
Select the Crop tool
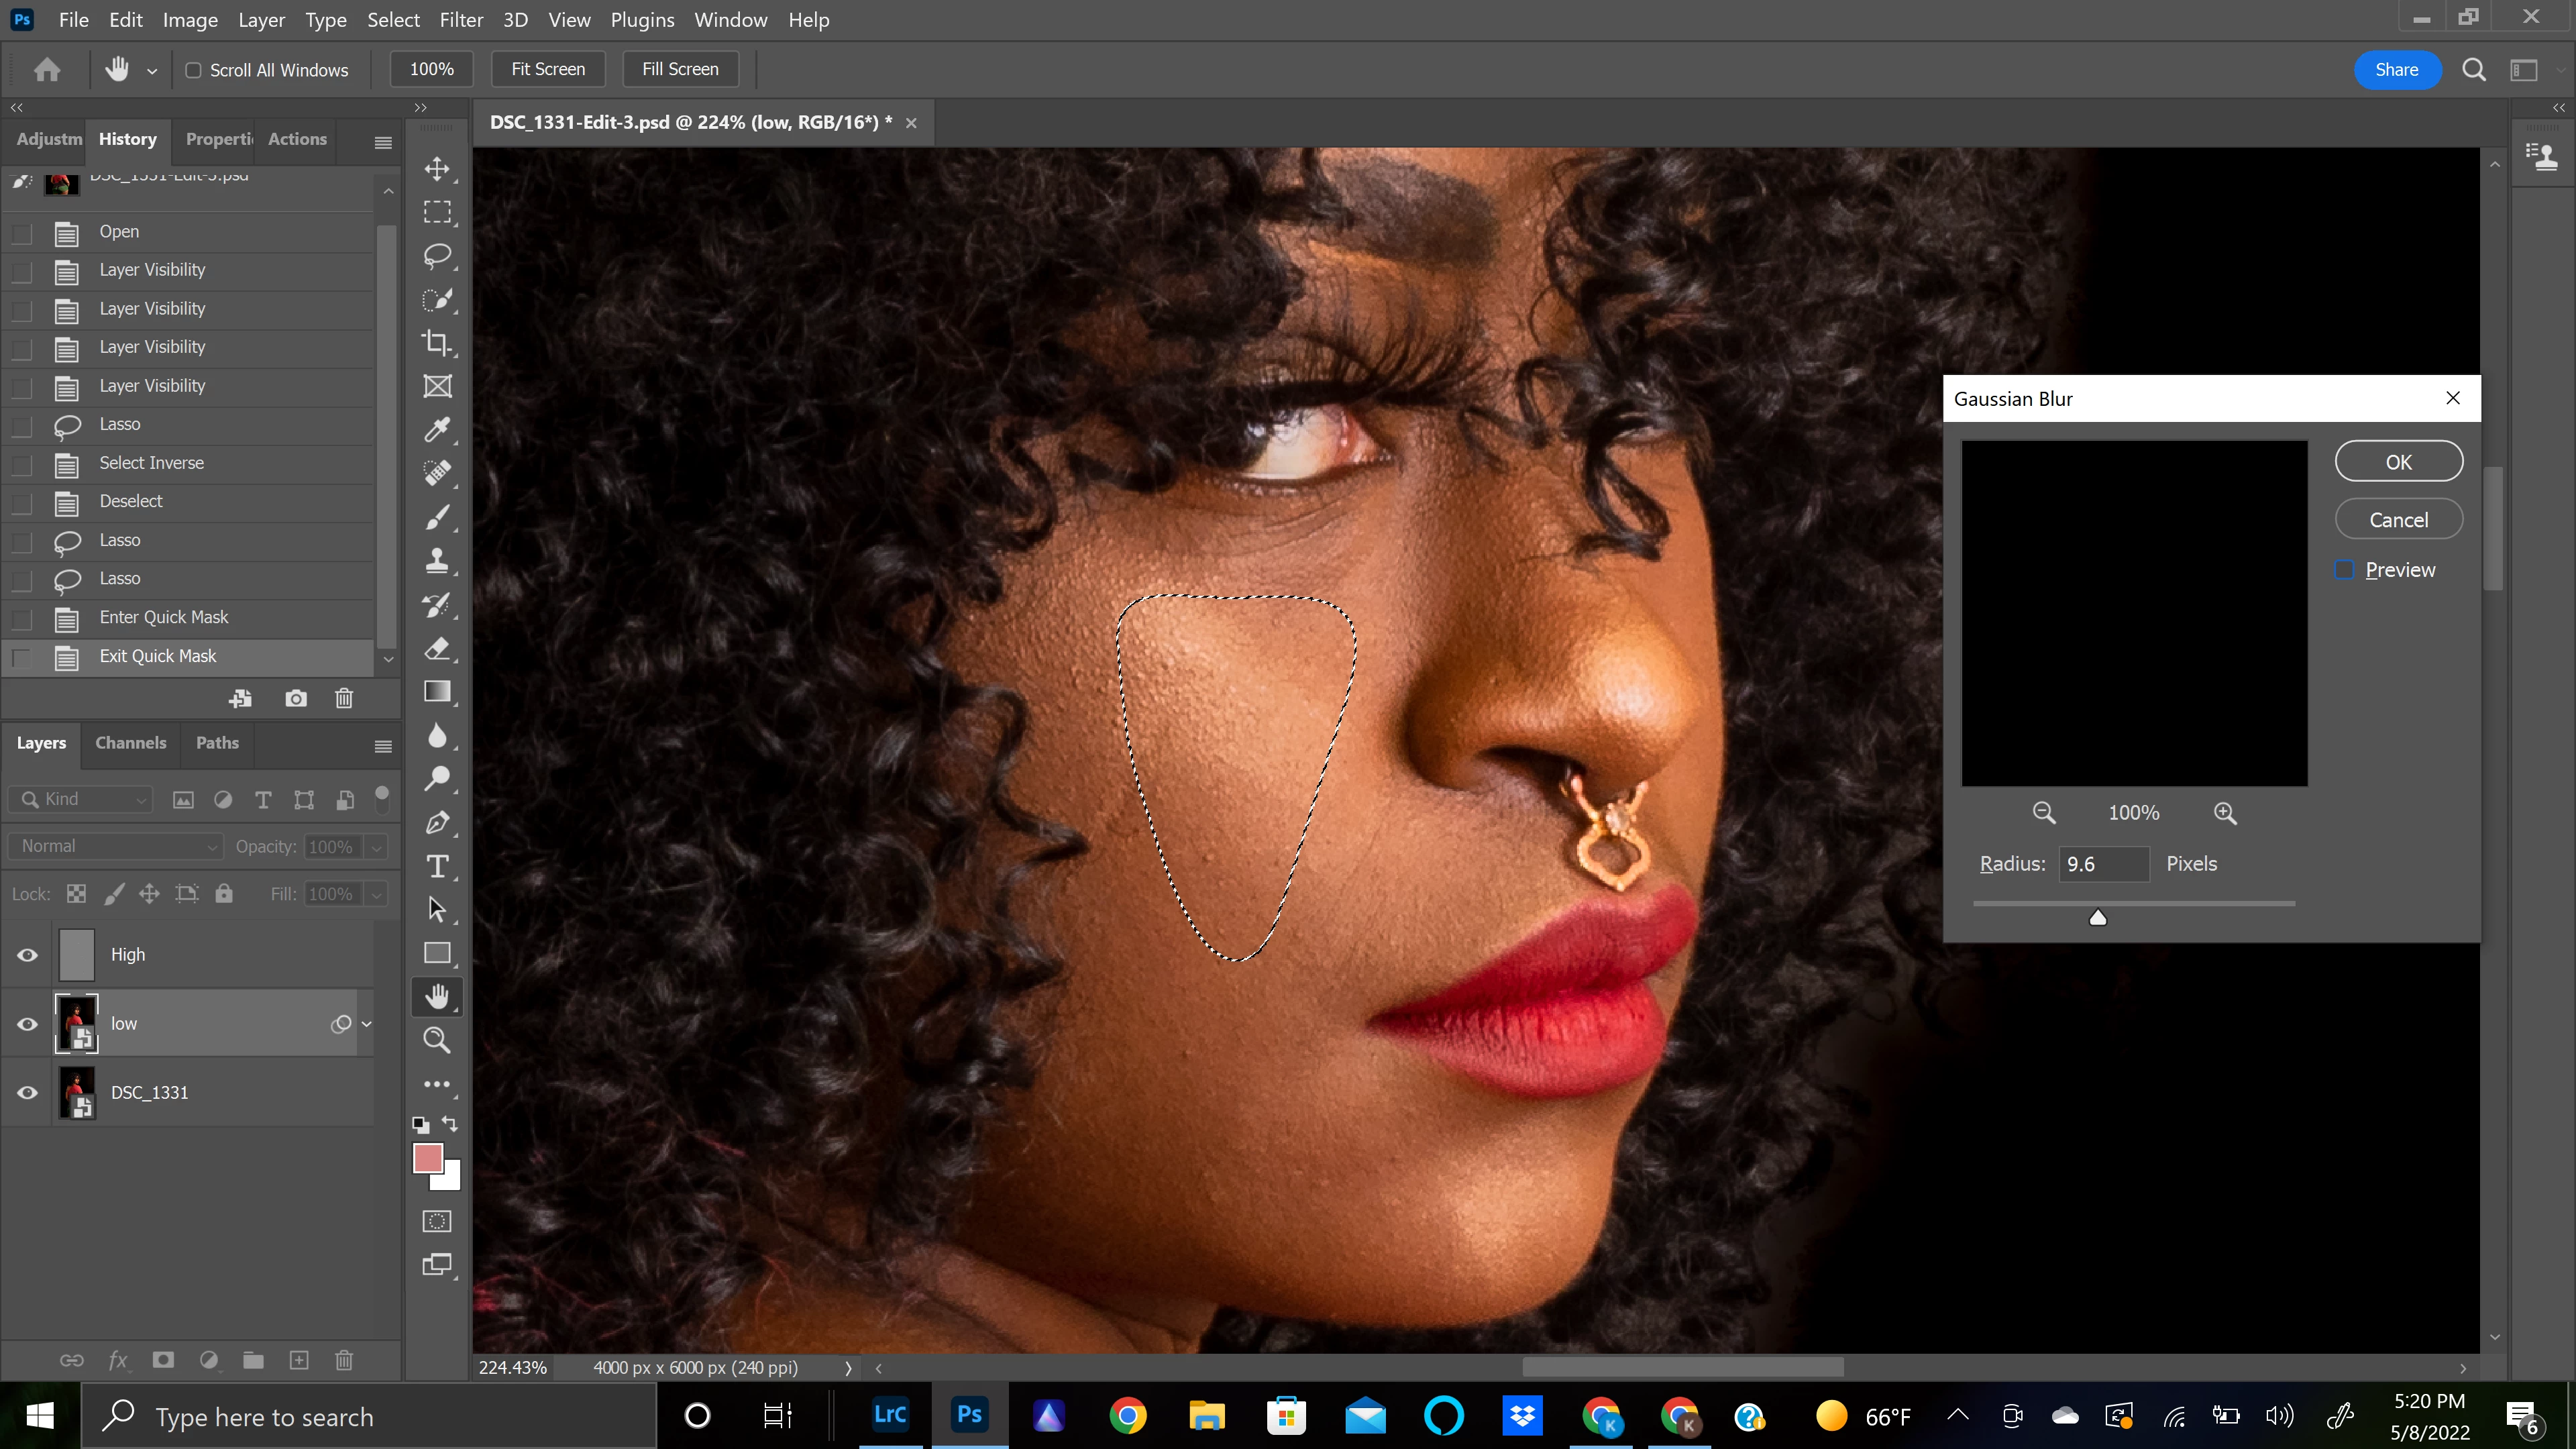(x=437, y=342)
